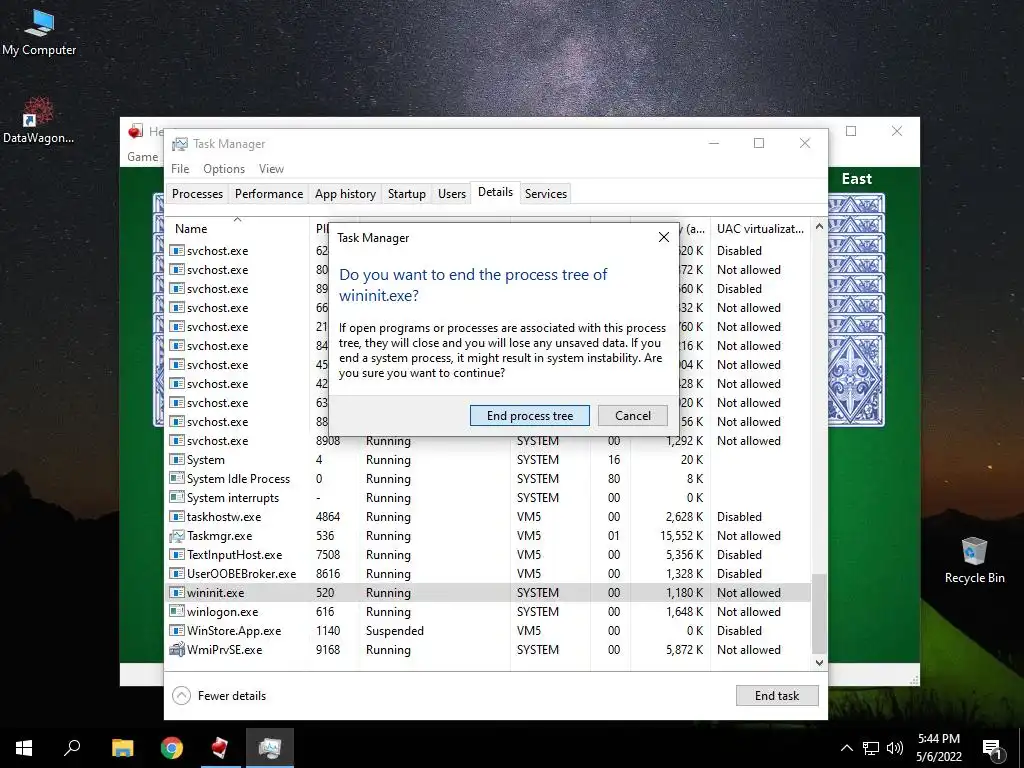Open the App history tab
The width and height of the screenshot is (1024, 768).
click(345, 194)
